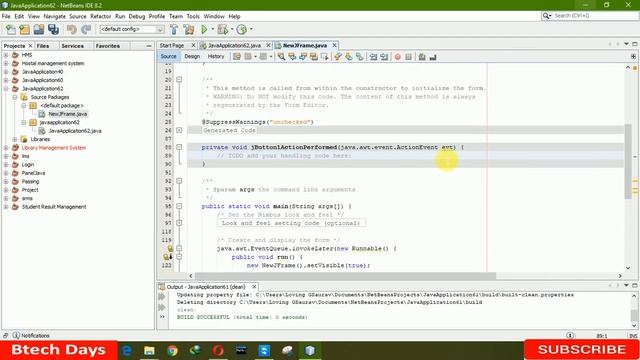Click the Clean and Build icon

tap(189, 29)
